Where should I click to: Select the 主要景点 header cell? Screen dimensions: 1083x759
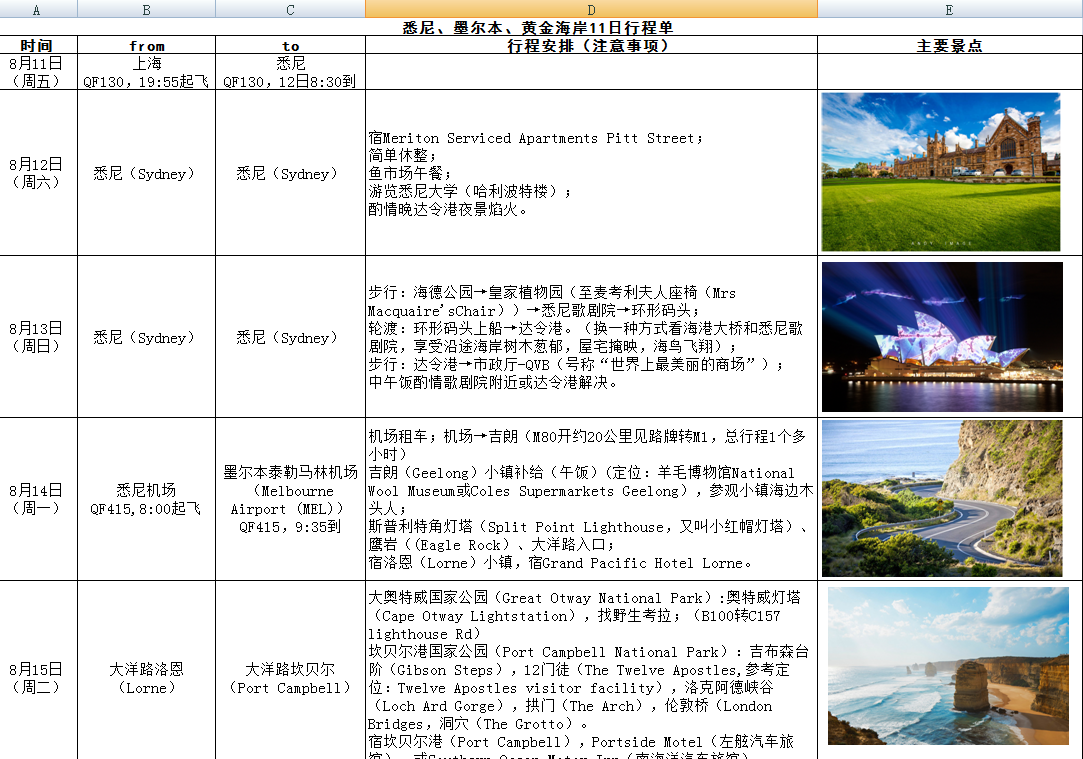(x=948, y=45)
